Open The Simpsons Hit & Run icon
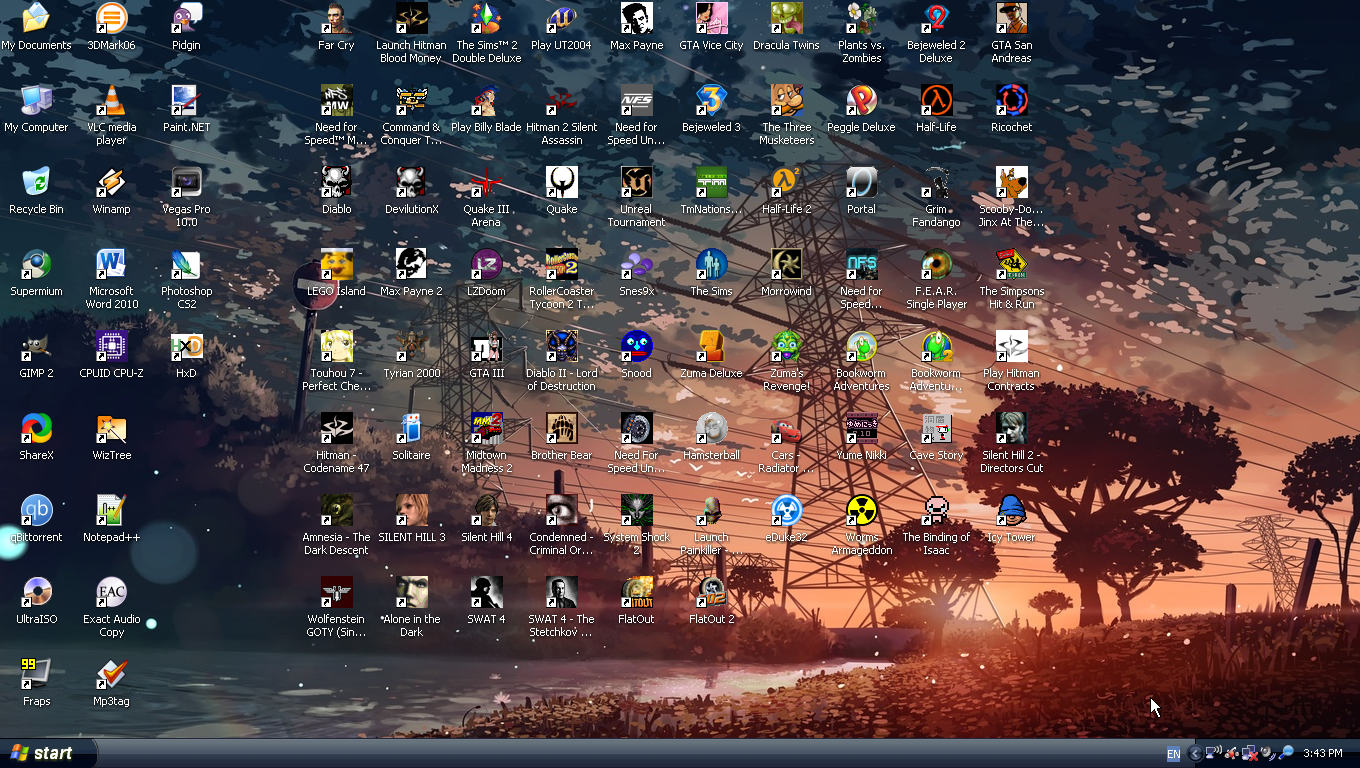Image resolution: width=1360 pixels, height=768 pixels. pyautogui.click(x=1011, y=264)
